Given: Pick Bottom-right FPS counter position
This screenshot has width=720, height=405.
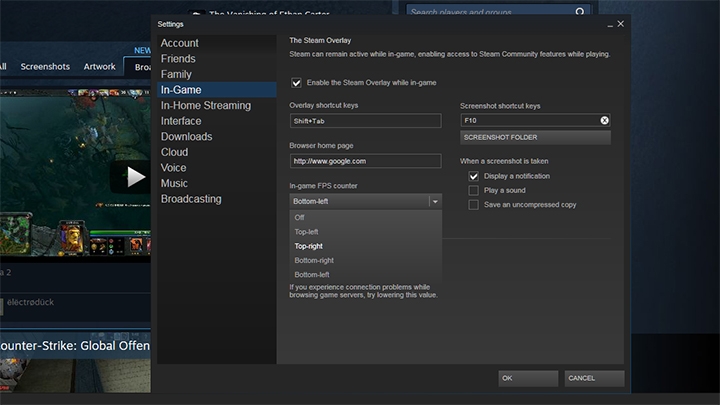Looking at the screenshot, I should tap(313, 260).
